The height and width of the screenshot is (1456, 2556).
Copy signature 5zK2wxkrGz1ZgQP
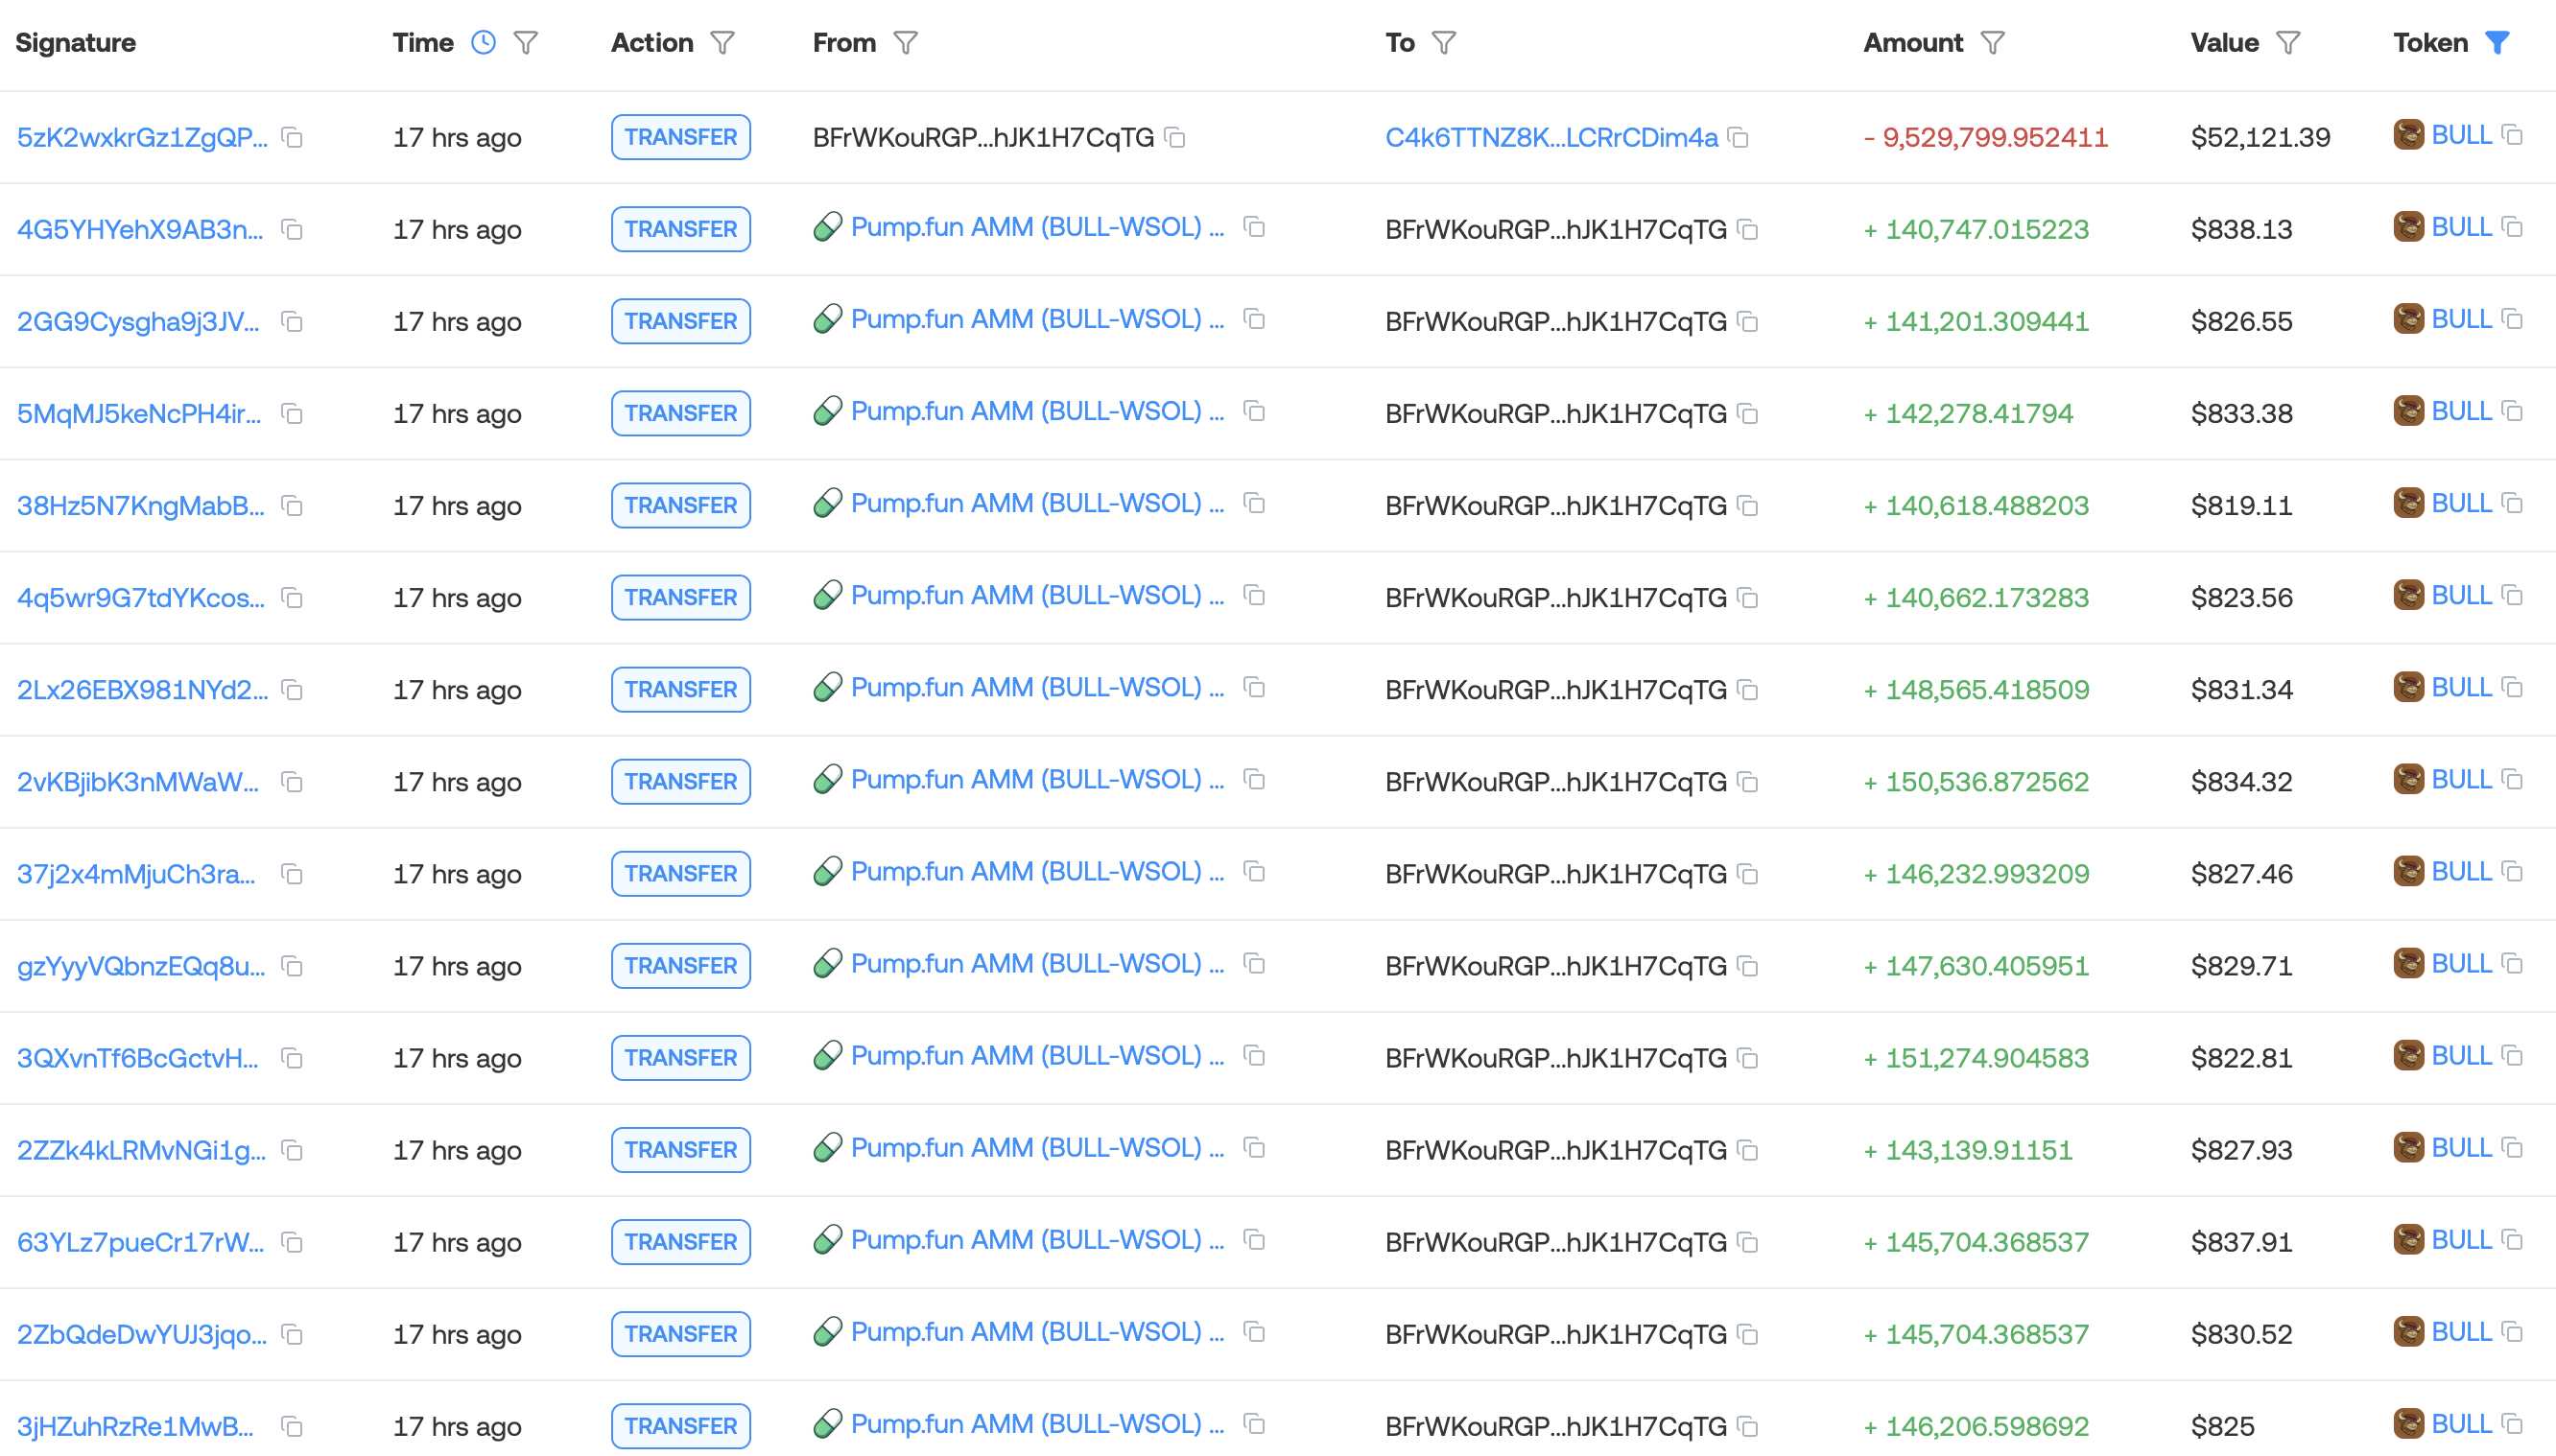click(292, 137)
